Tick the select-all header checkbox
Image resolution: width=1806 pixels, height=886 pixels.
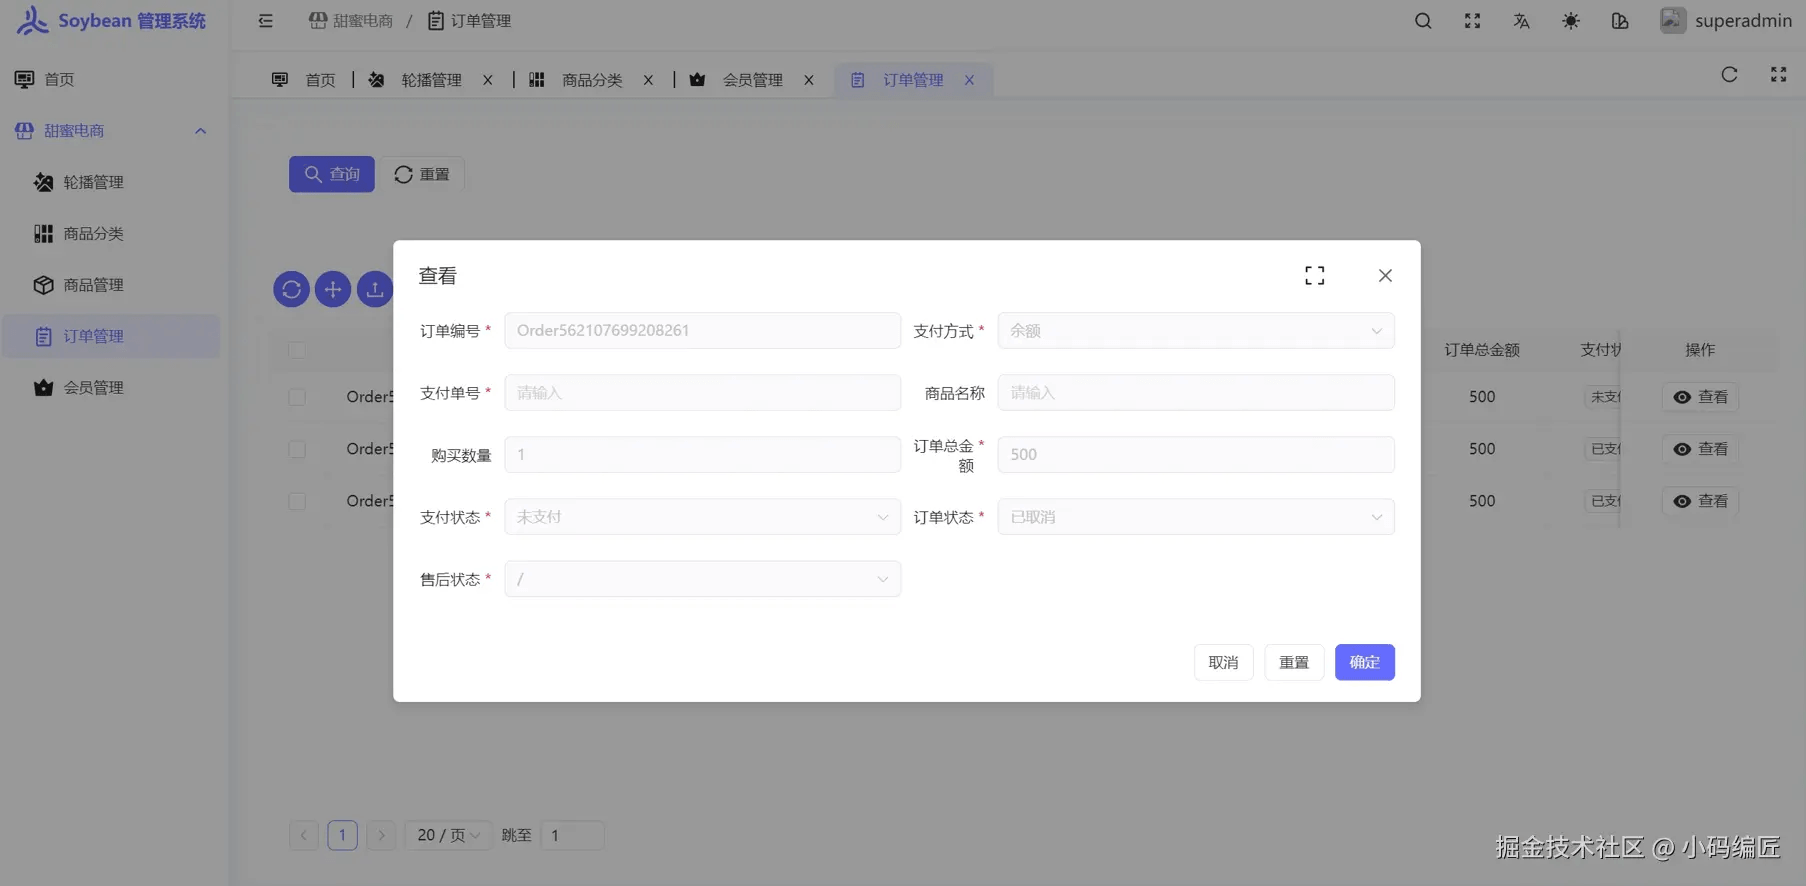(x=297, y=350)
